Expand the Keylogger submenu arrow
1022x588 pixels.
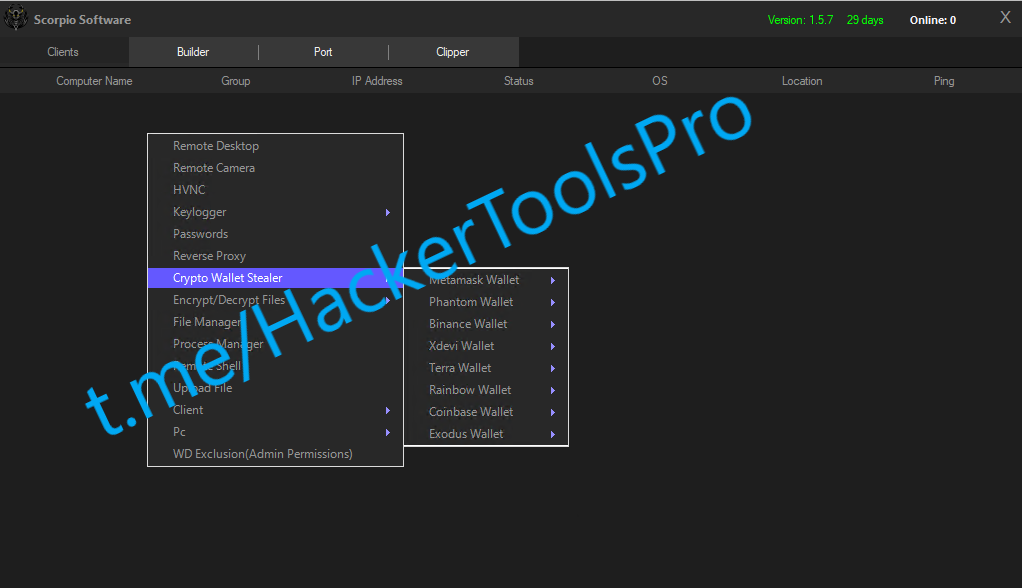[388, 213]
